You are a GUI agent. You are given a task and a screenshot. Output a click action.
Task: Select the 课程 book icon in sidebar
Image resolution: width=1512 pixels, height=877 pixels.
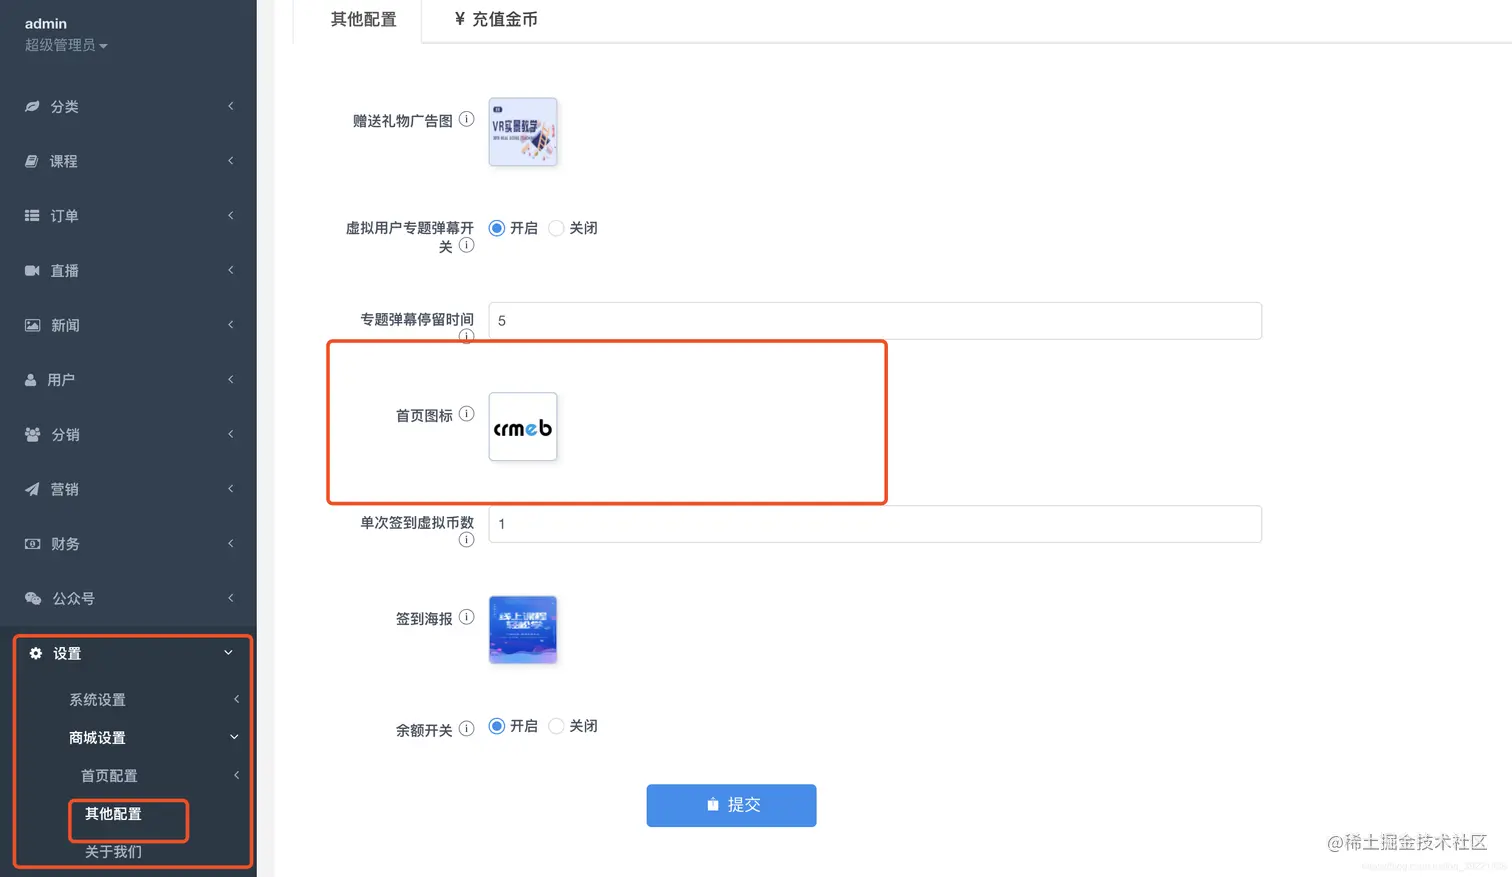click(x=31, y=161)
